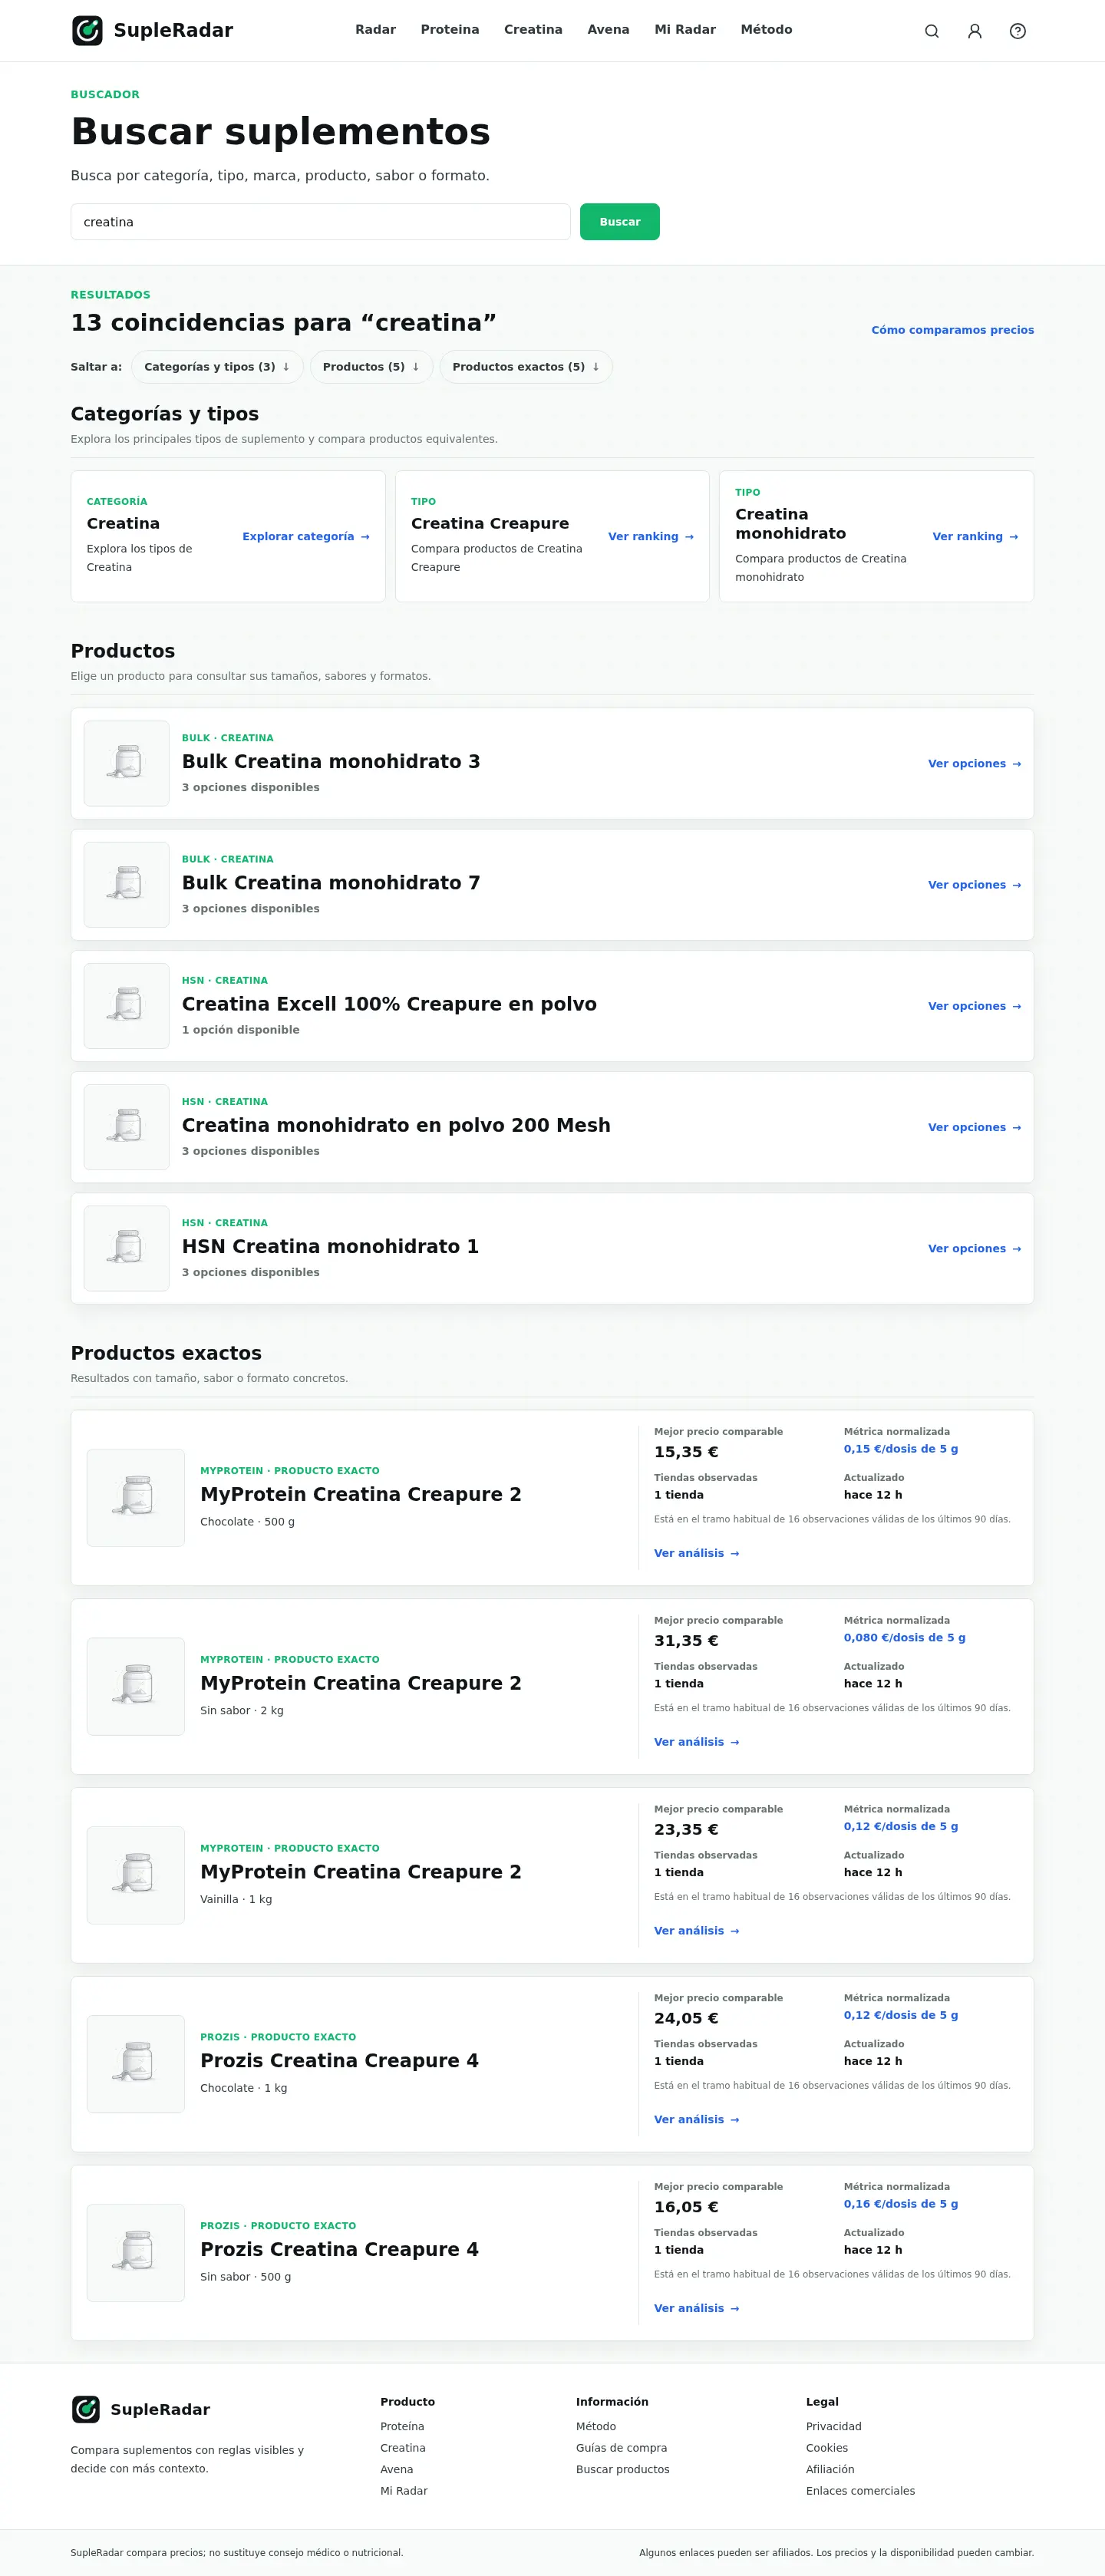Open Creatina Excell Creapure product thumbnail
The height and width of the screenshot is (2576, 1105).
point(126,1005)
